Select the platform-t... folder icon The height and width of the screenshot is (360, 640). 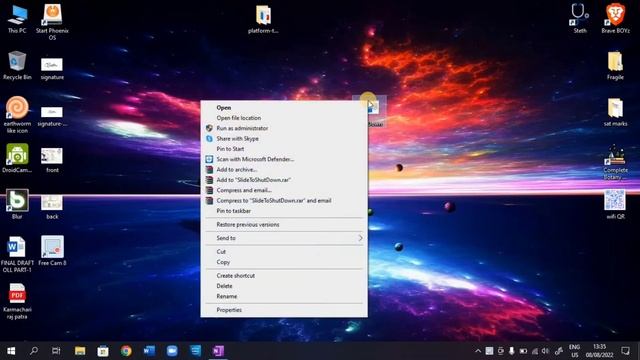tap(263, 20)
